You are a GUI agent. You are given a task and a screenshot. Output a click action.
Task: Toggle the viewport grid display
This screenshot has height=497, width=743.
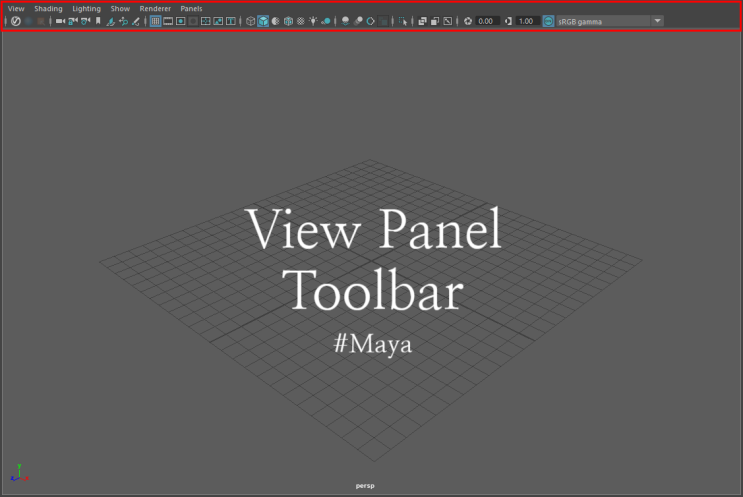155,21
